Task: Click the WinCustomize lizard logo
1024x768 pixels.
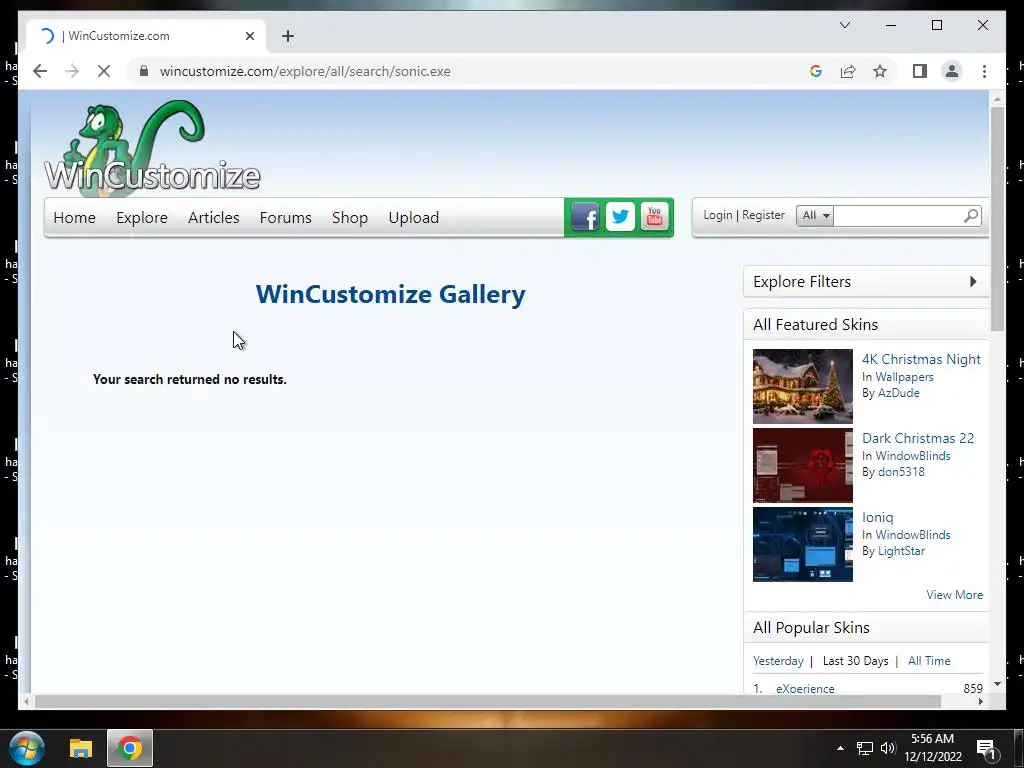Action: coord(152,148)
